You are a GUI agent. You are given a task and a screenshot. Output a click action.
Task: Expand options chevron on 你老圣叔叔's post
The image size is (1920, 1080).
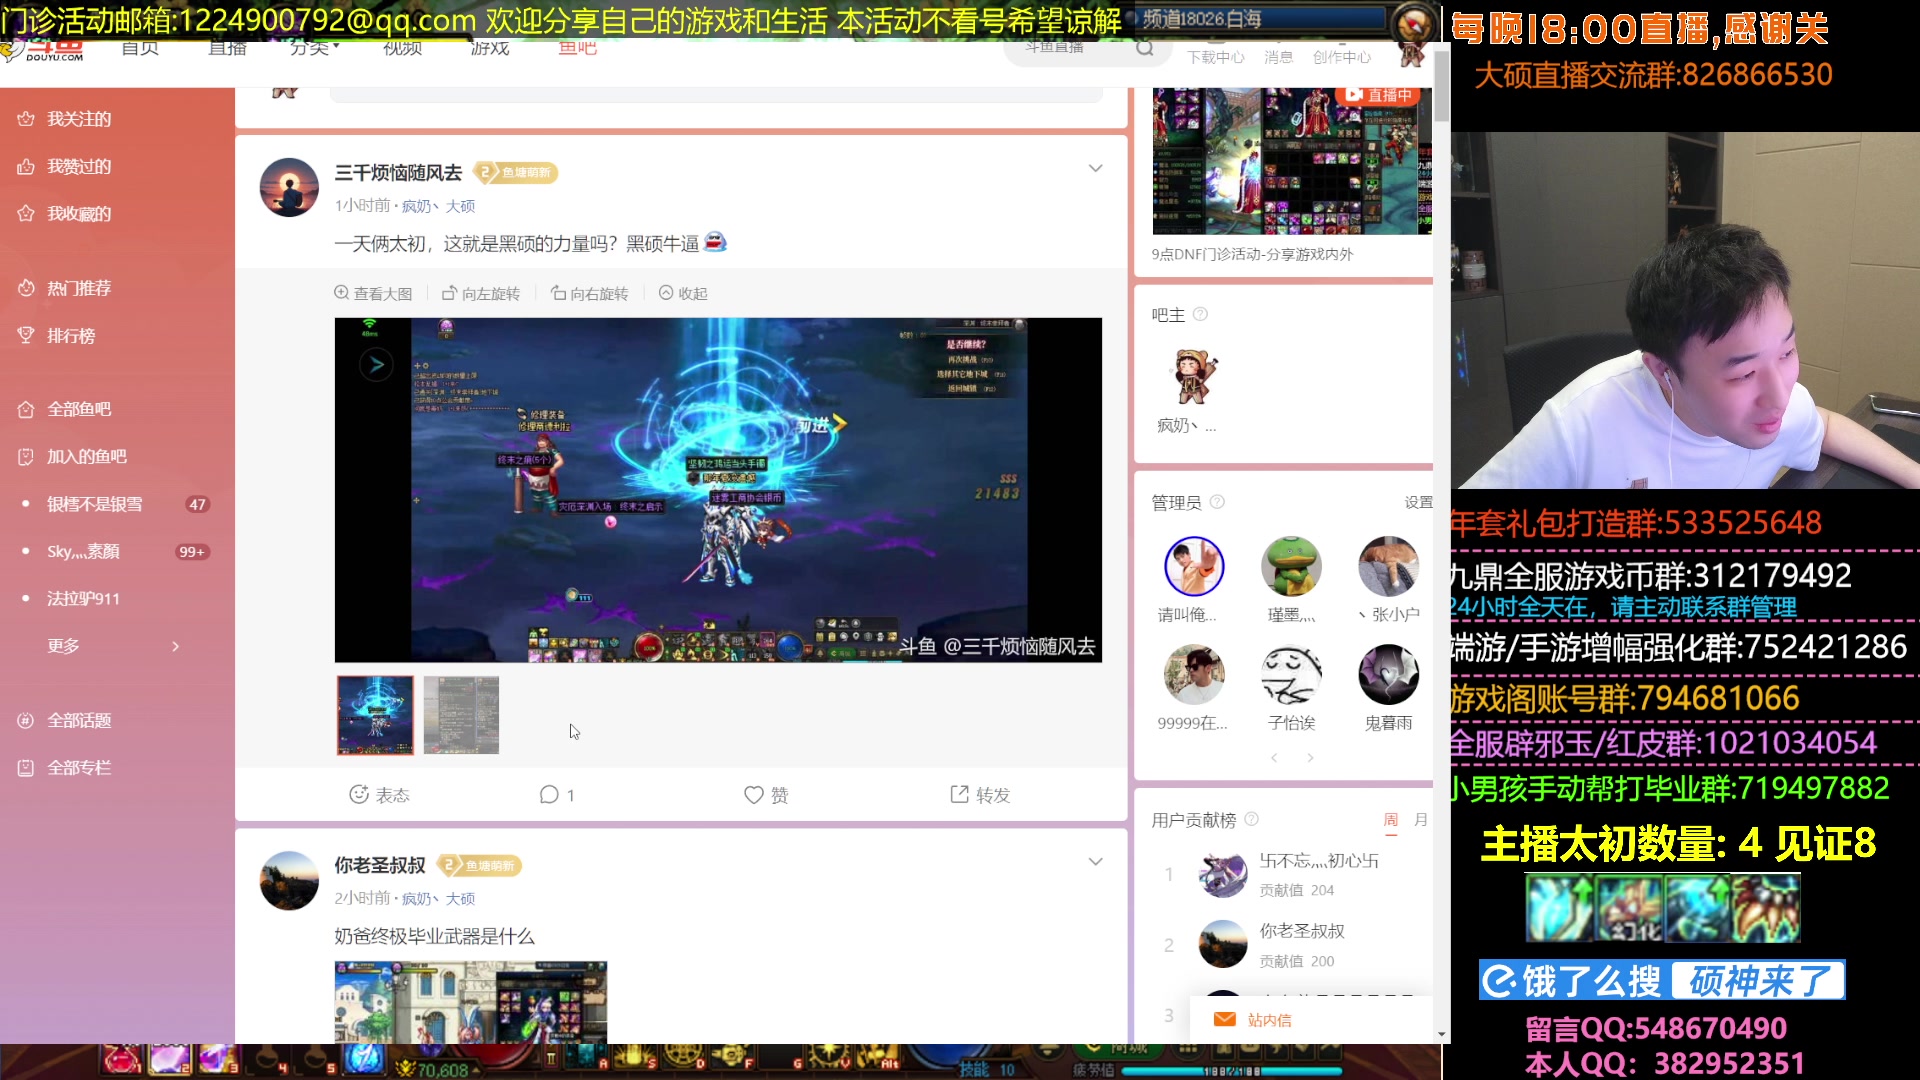click(x=1095, y=861)
